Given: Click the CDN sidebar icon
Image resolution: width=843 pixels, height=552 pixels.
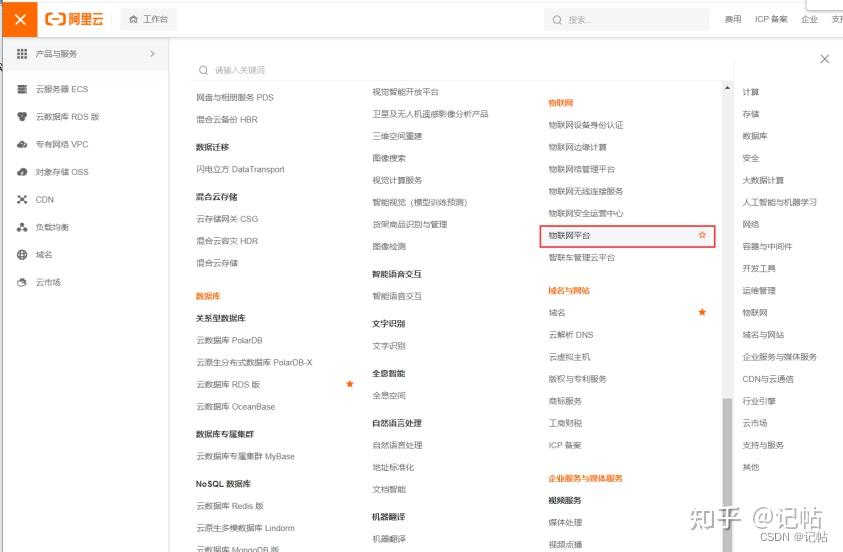Looking at the screenshot, I should (x=22, y=199).
